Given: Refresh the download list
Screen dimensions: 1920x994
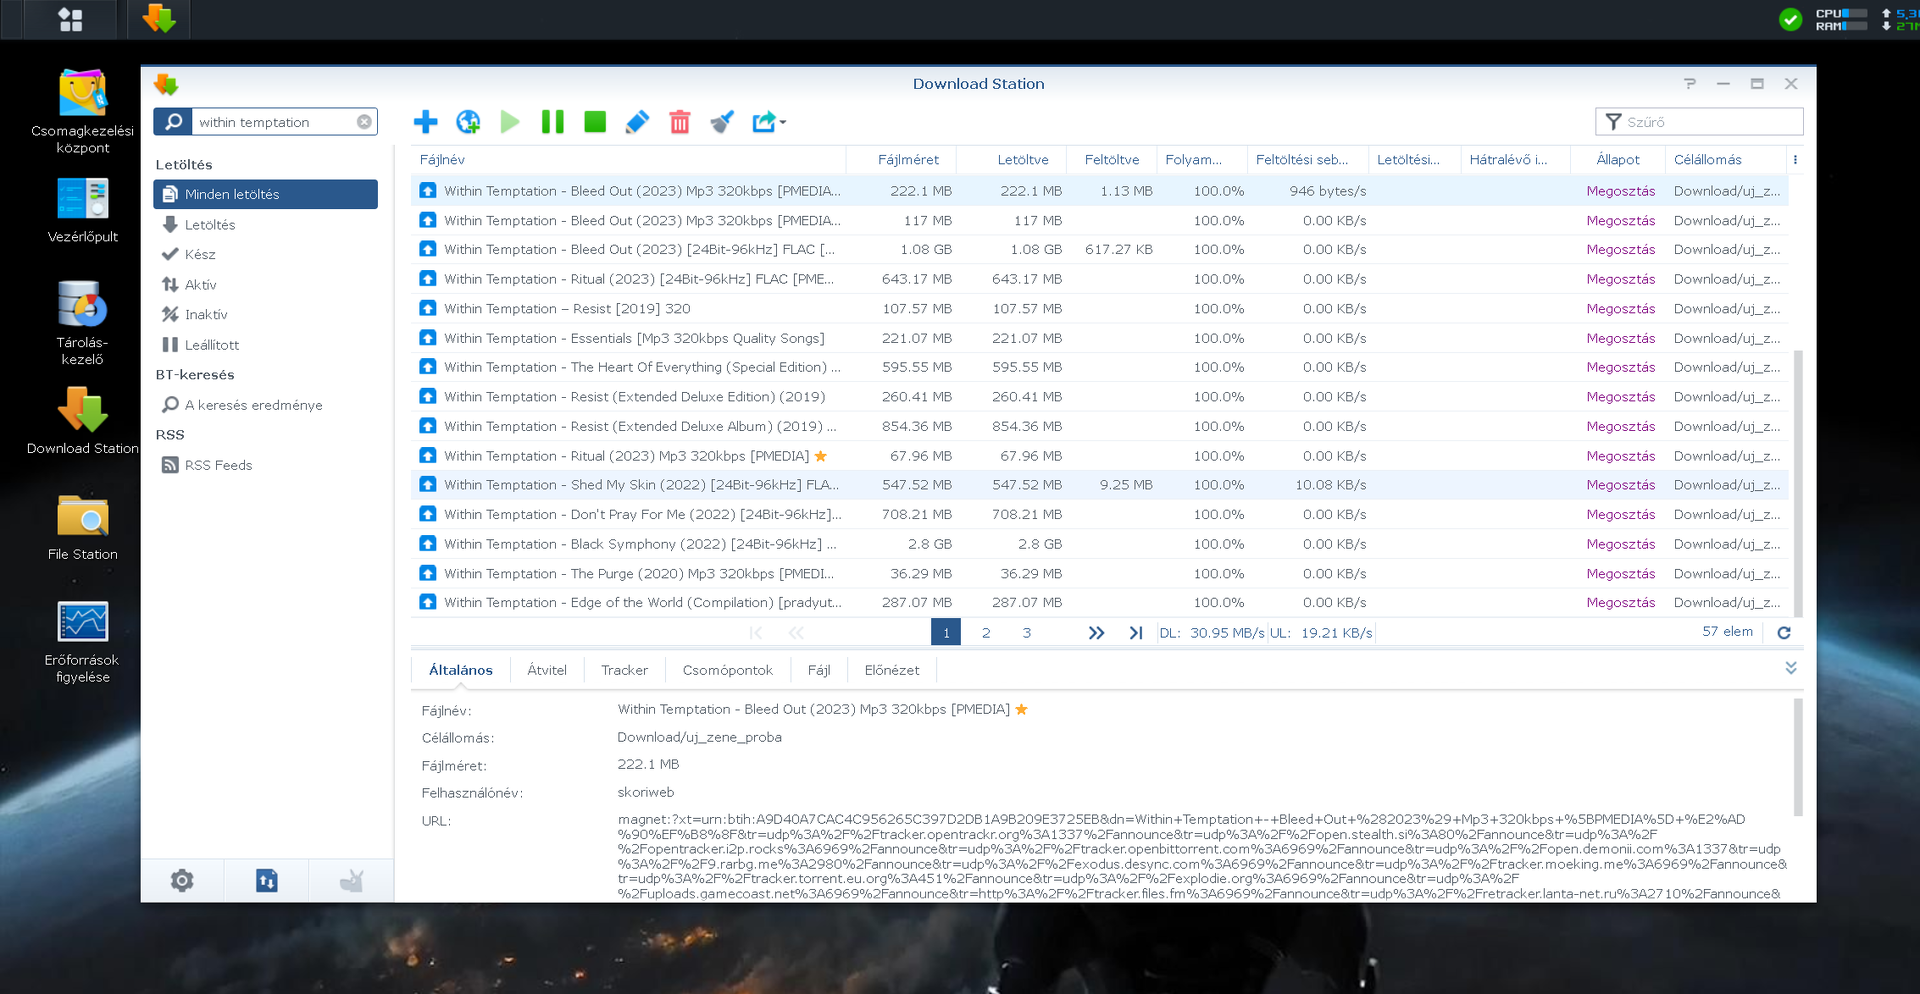Looking at the screenshot, I should 1784,633.
